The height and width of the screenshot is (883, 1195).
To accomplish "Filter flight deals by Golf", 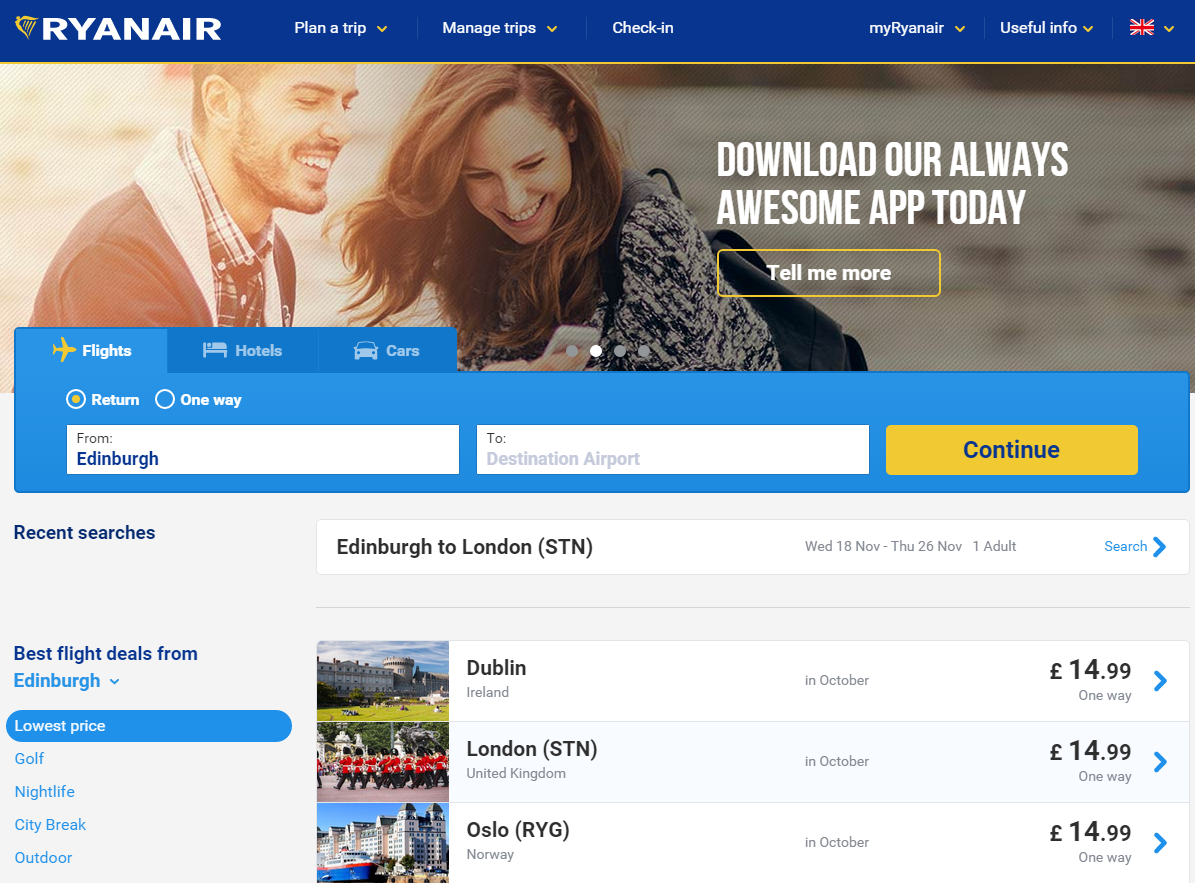I will [x=29, y=759].
